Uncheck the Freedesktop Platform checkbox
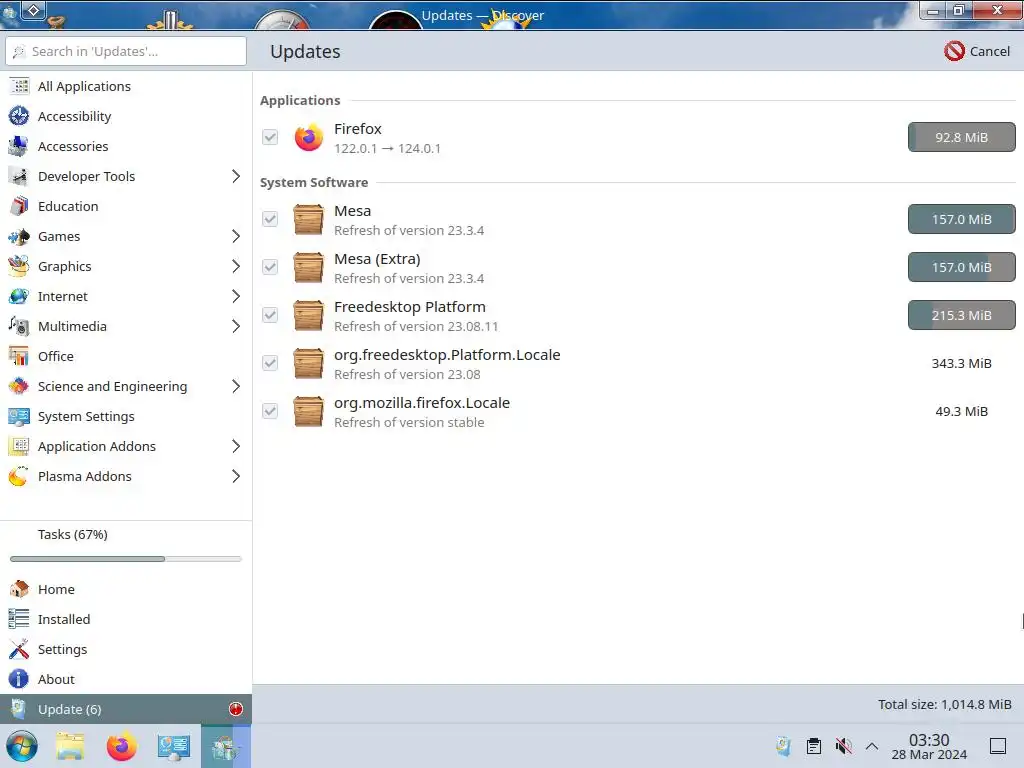The image size is (1024, 768). [270, 315]
